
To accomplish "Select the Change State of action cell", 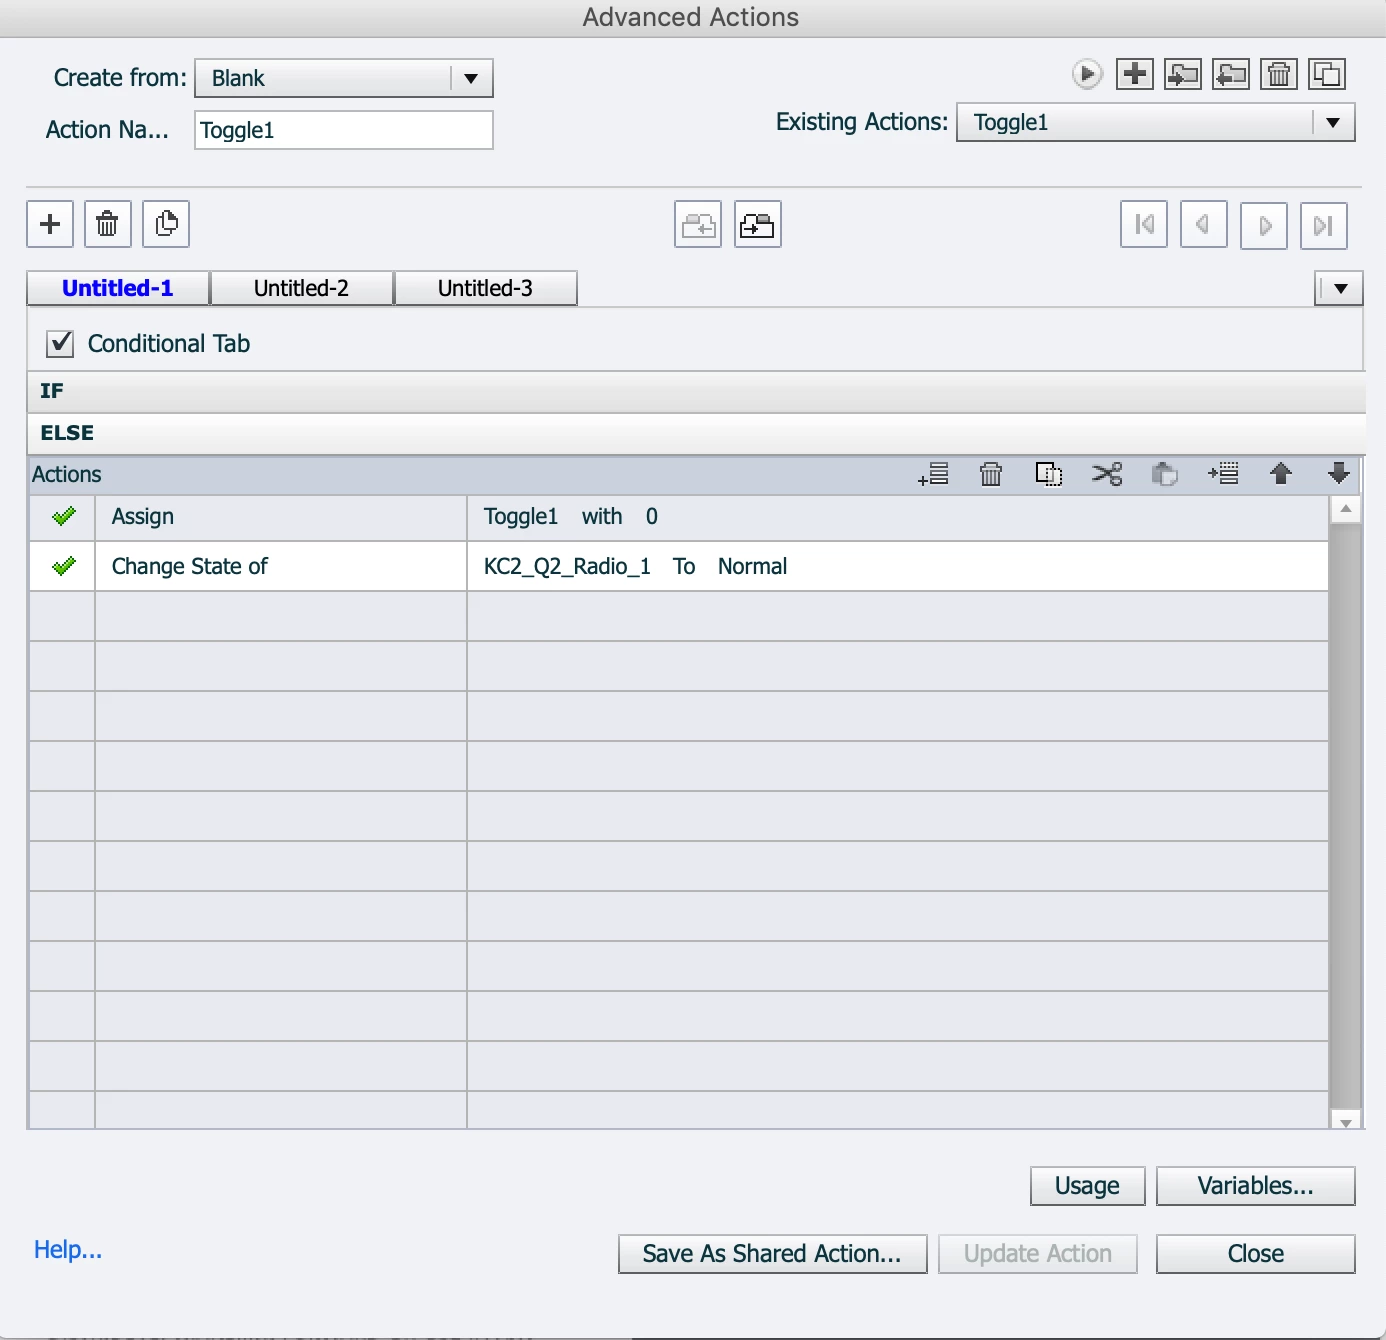I will point(281,567).
